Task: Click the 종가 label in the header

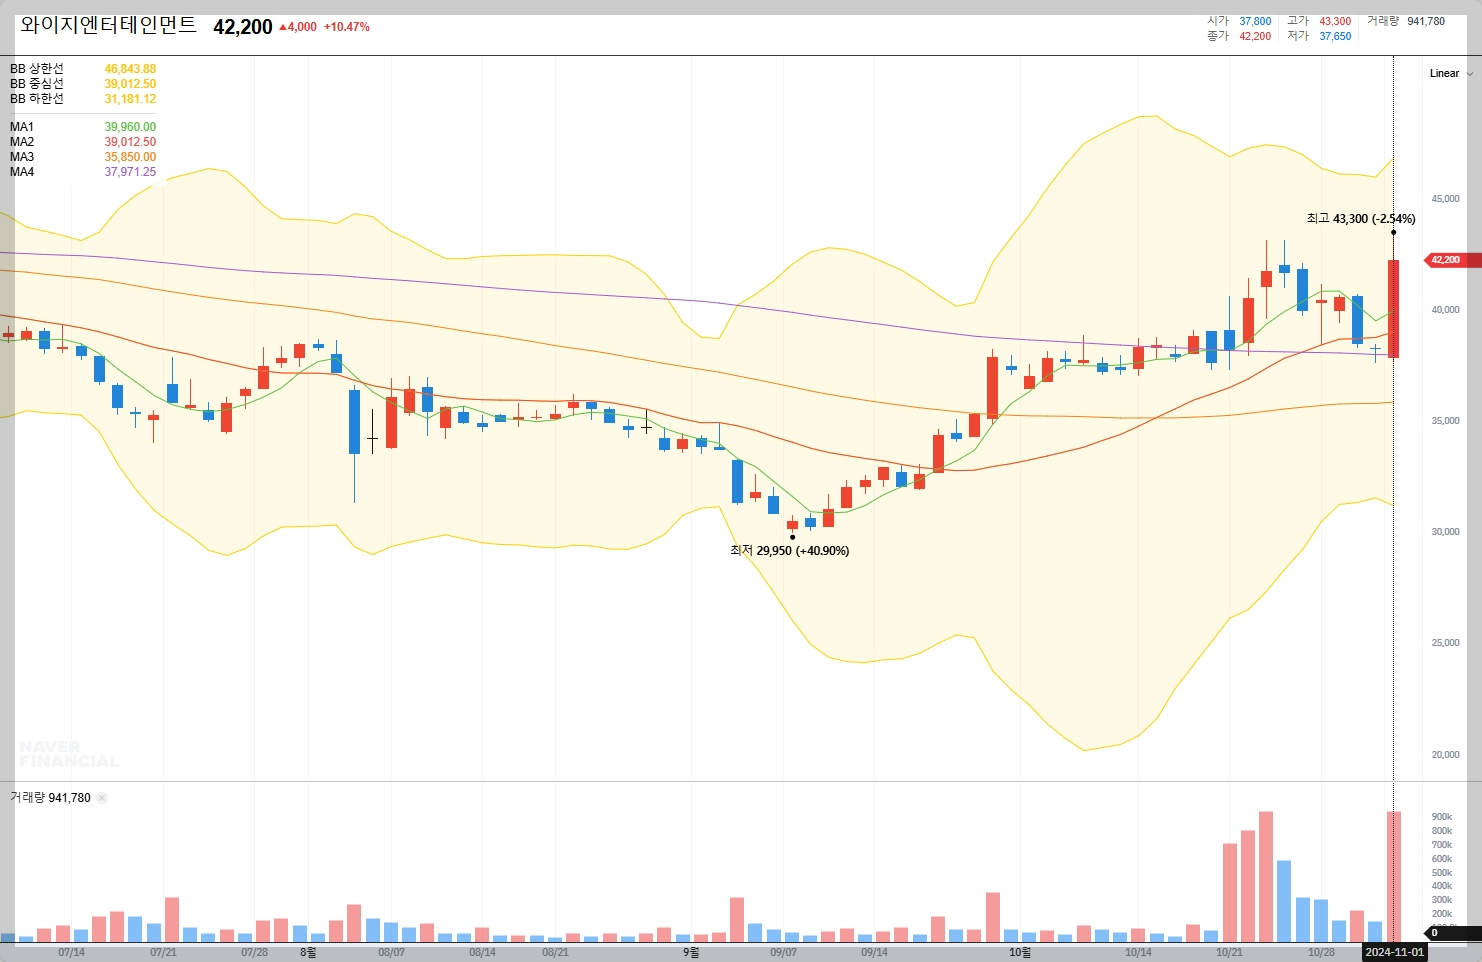Action: click(1218, 36)
